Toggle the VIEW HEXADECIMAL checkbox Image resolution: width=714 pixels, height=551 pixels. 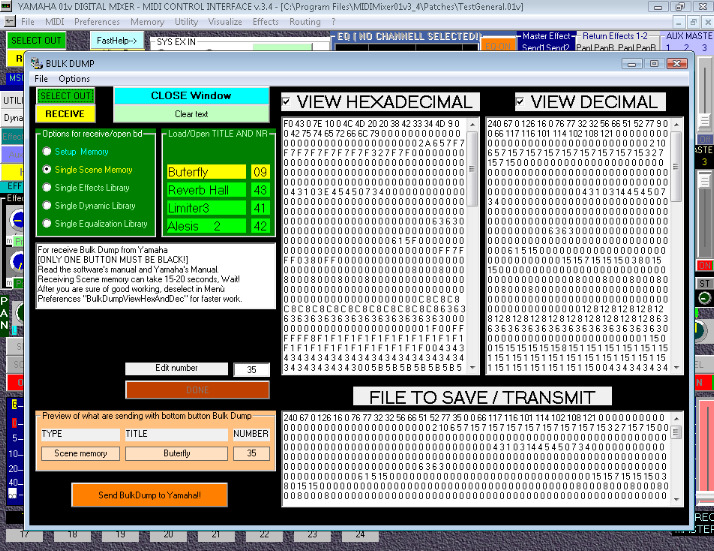pyautogui.click(x=286, y=101)
